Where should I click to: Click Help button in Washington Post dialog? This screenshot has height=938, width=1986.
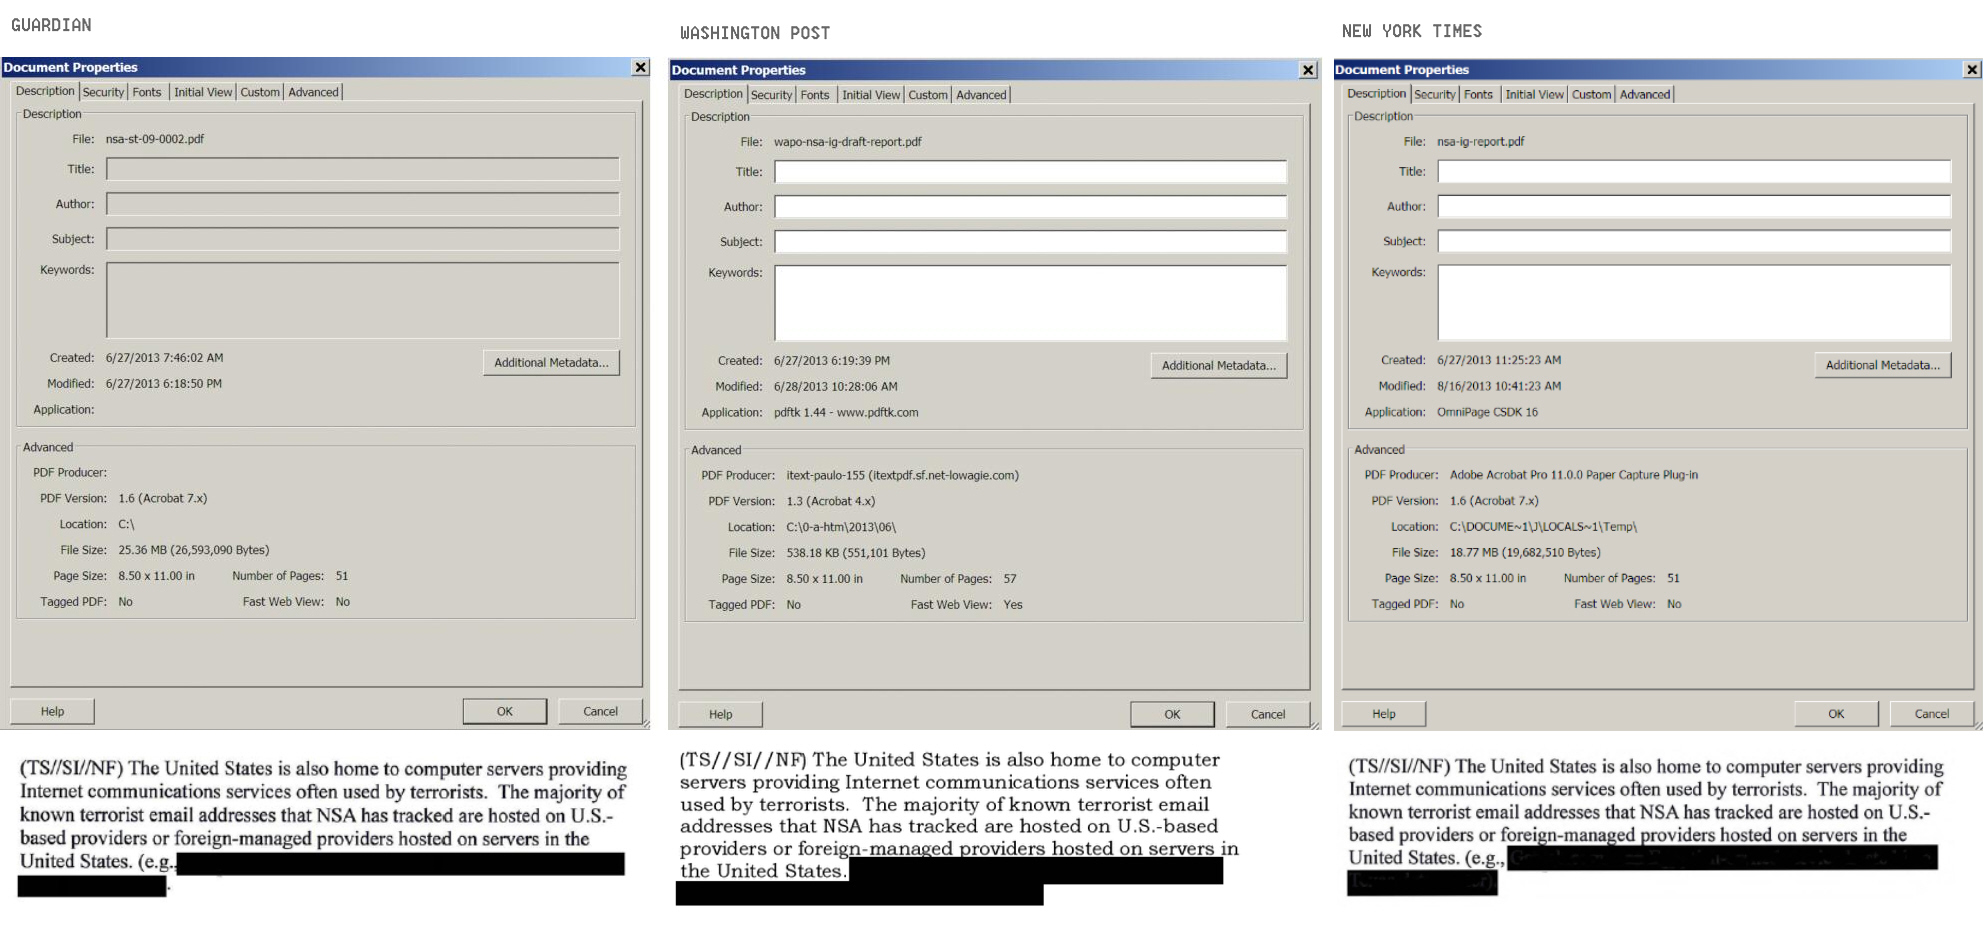(721, 714)
